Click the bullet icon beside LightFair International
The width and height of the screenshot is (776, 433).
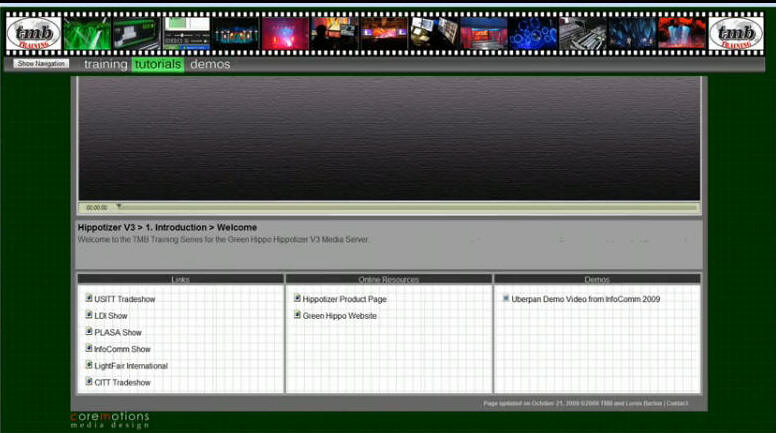point(89,365)
